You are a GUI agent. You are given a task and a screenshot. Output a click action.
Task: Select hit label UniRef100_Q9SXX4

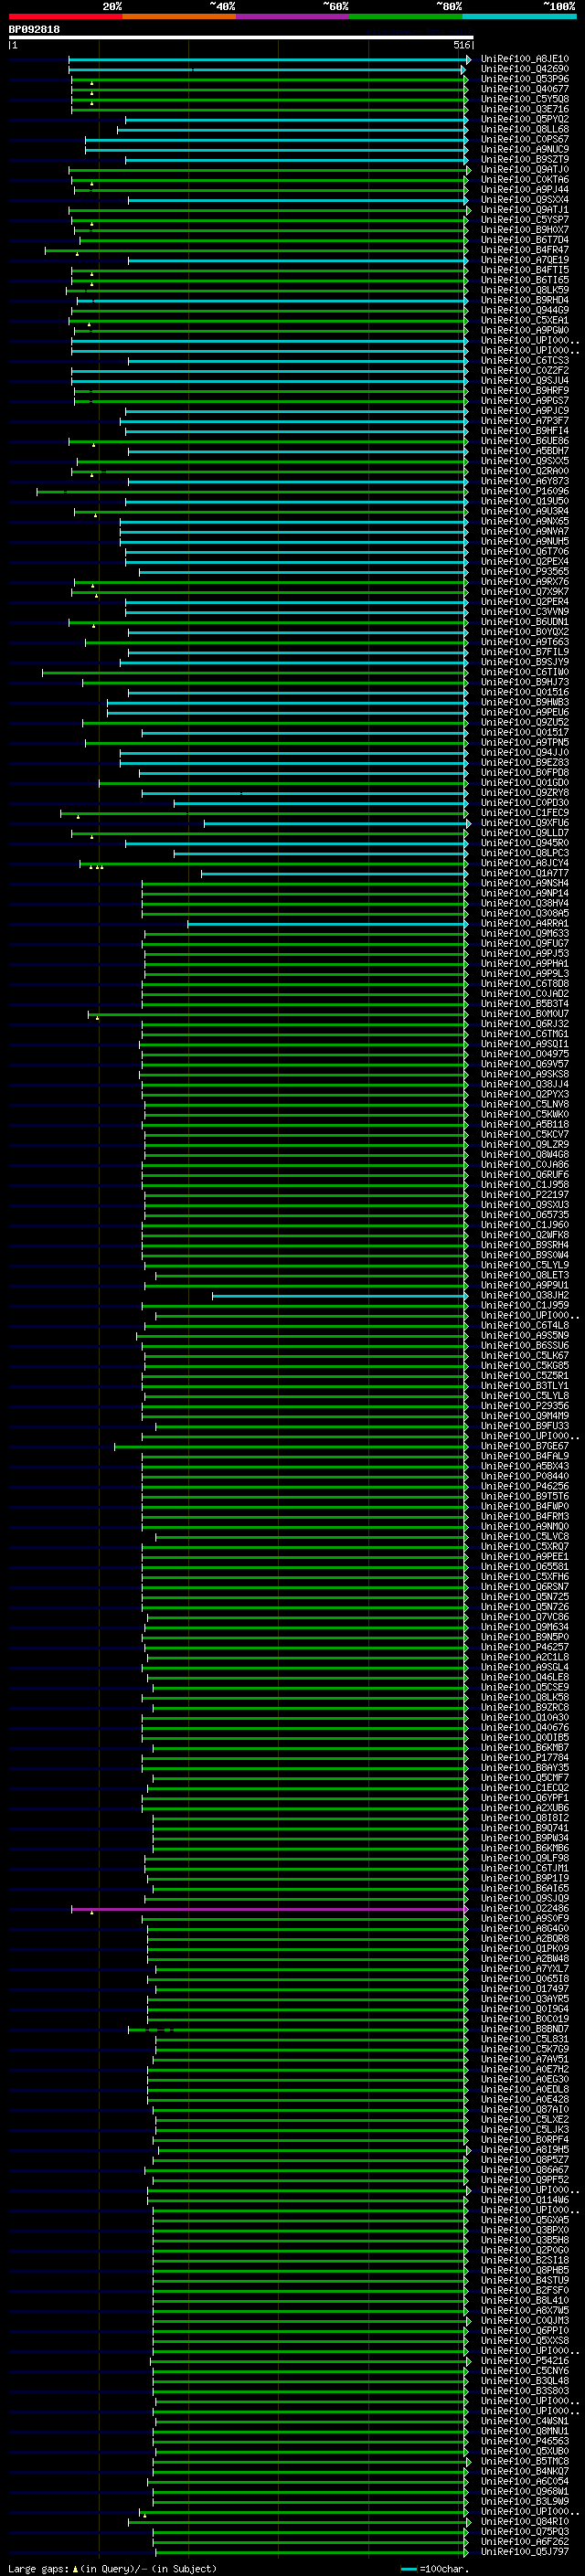525,199
